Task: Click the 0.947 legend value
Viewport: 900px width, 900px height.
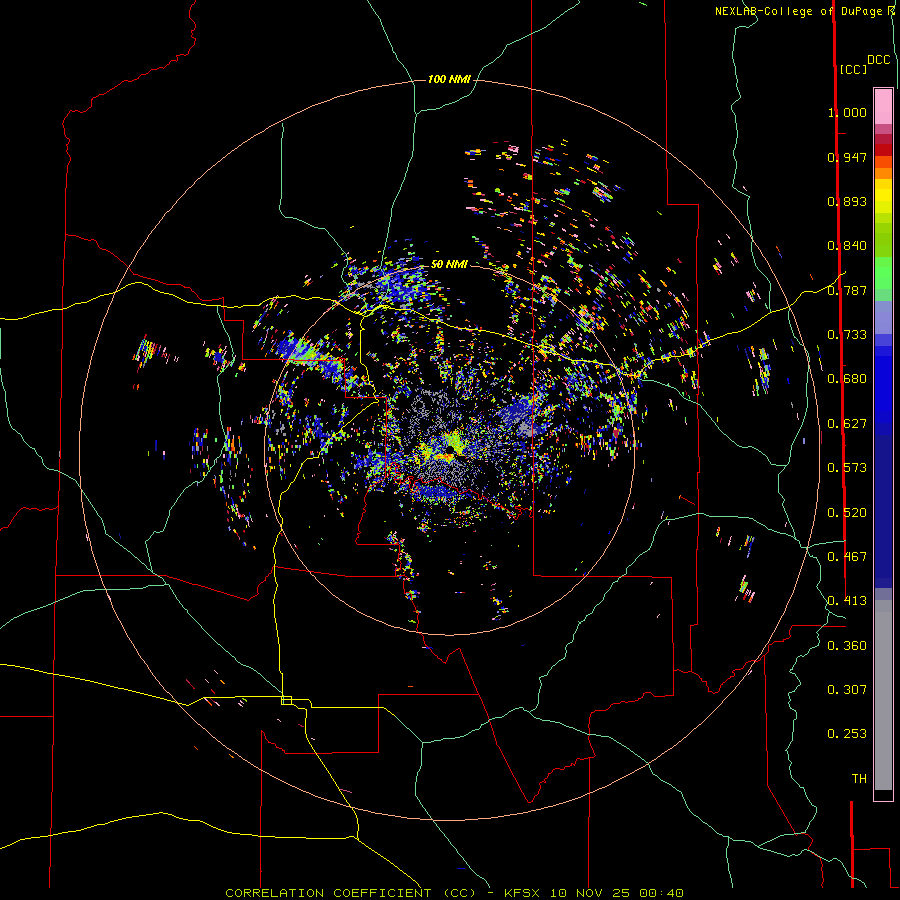Action: click(847, 157)
